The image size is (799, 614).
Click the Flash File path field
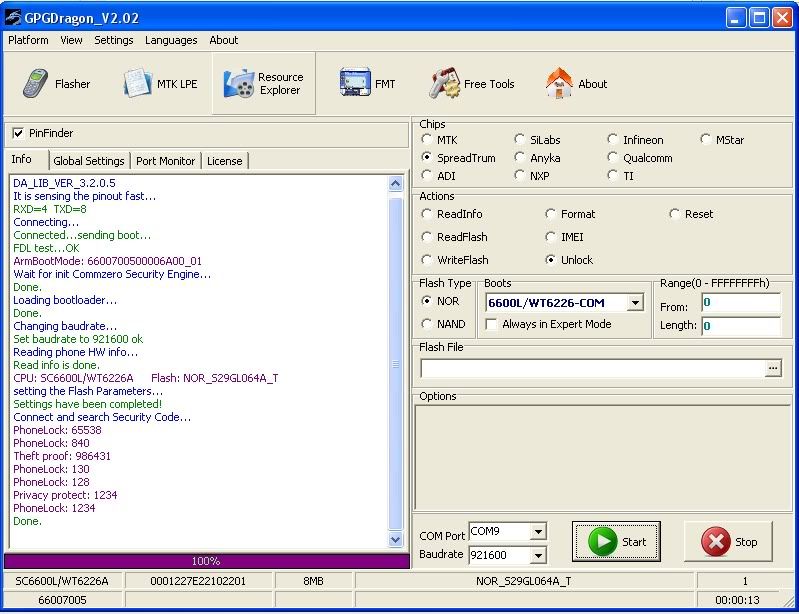pos(593,368)
